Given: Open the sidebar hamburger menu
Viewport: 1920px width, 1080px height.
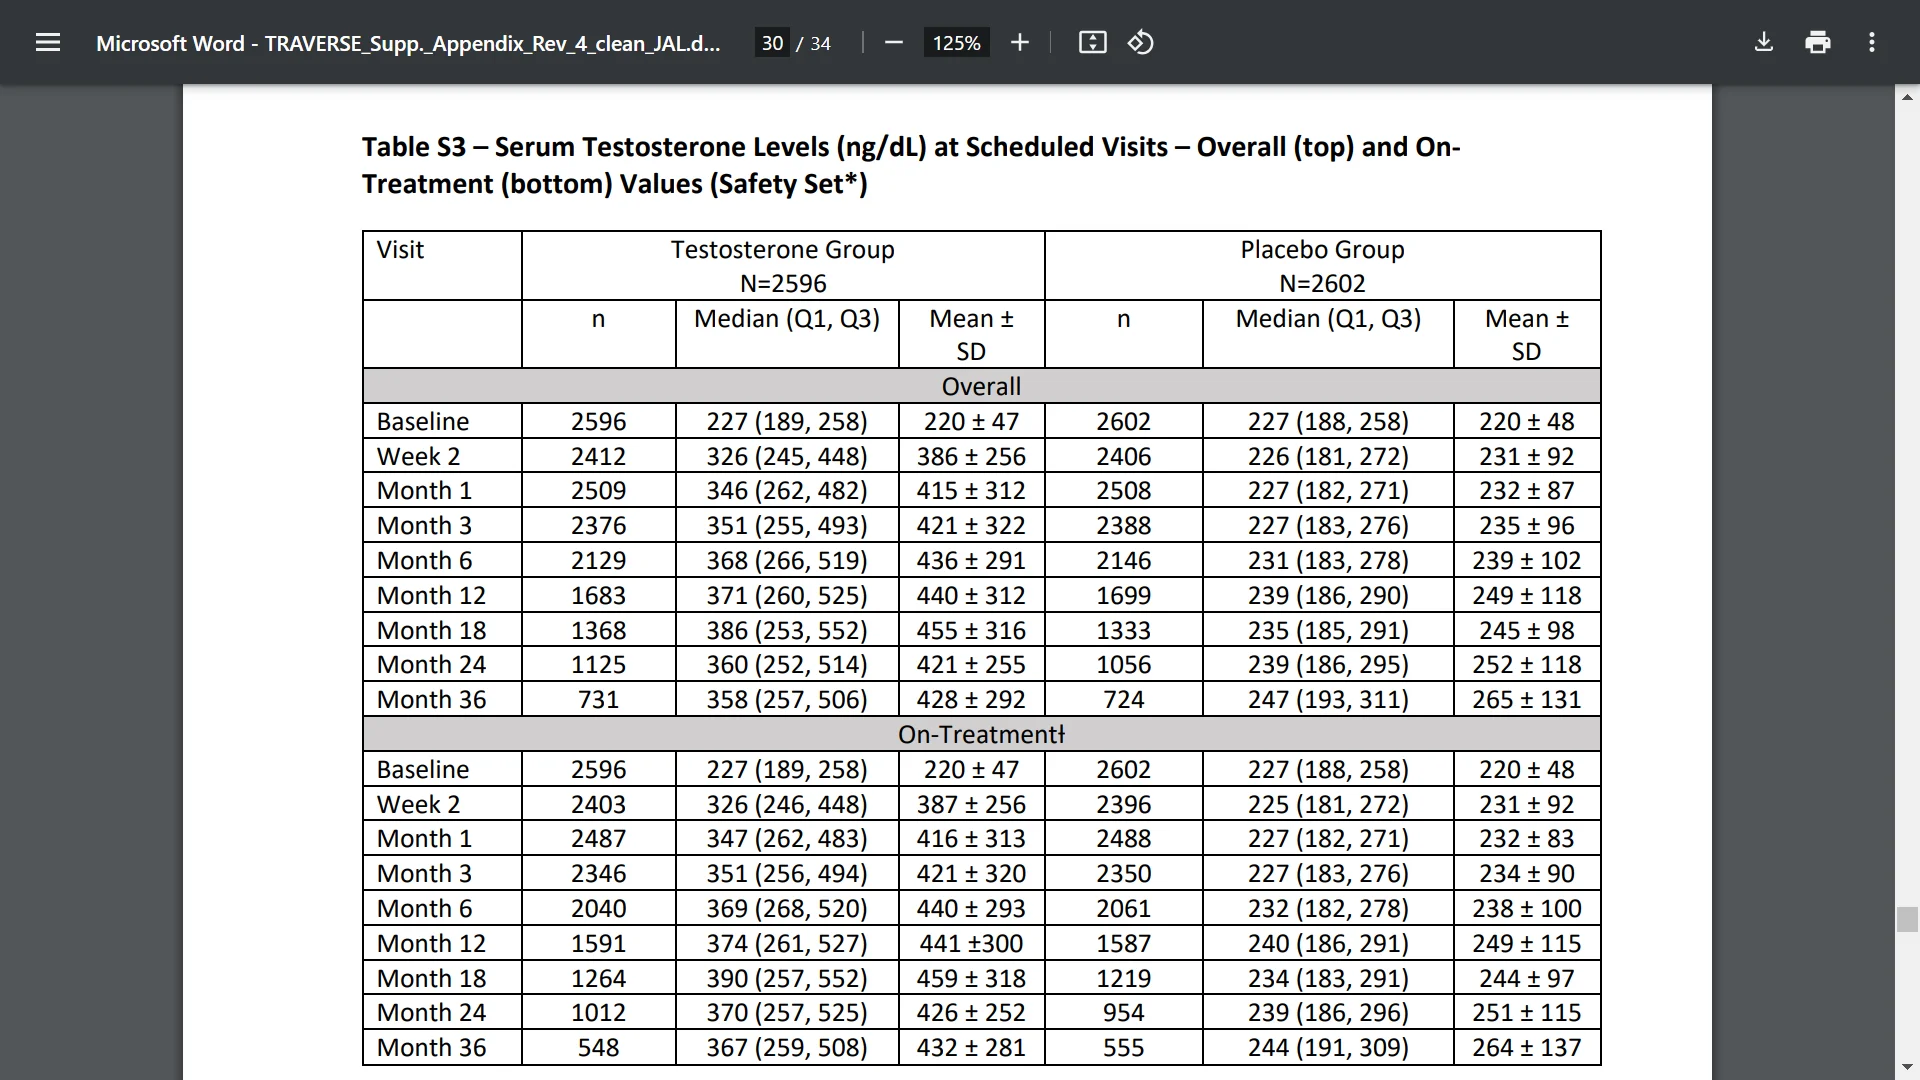Looking at the screenshot, I should (47, 43).
